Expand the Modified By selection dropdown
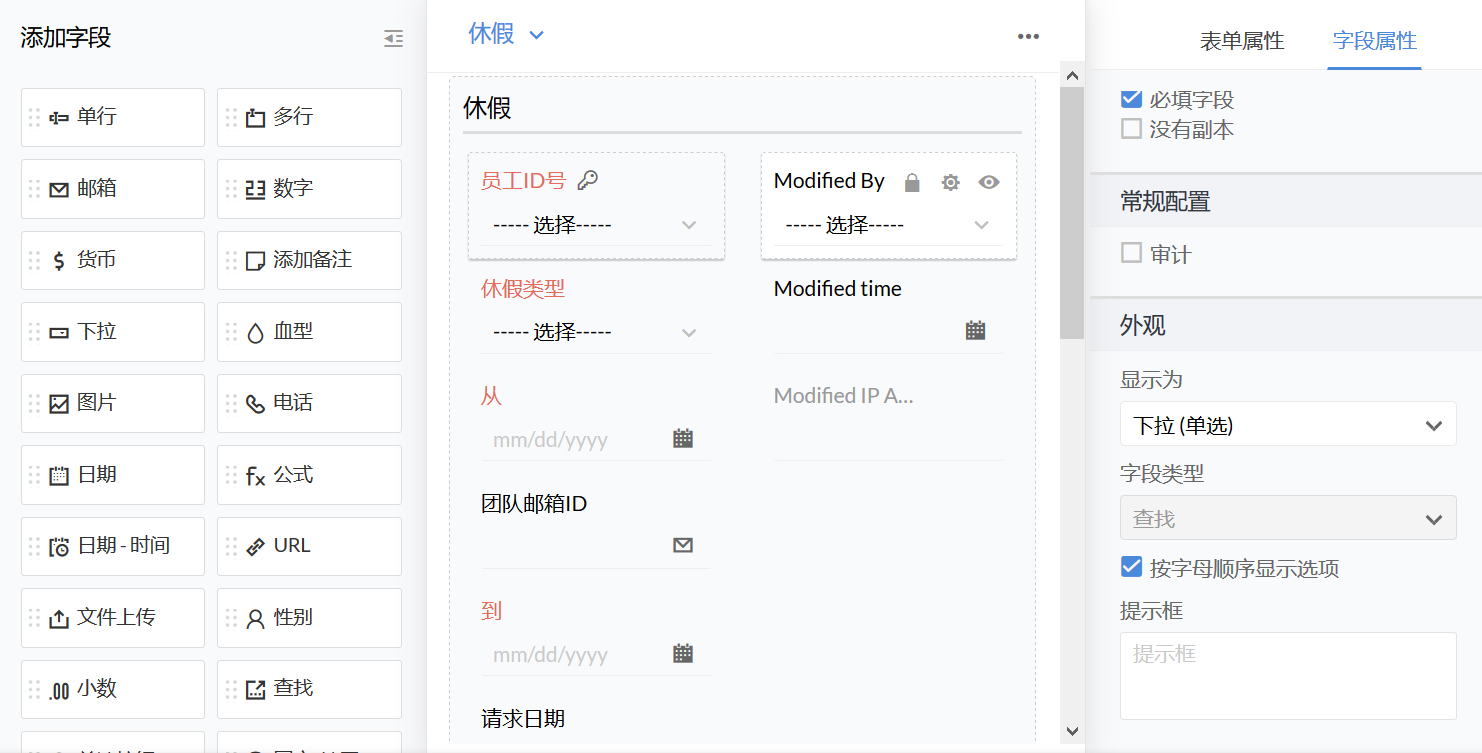The image size is (1482, 753). (888, 225)
